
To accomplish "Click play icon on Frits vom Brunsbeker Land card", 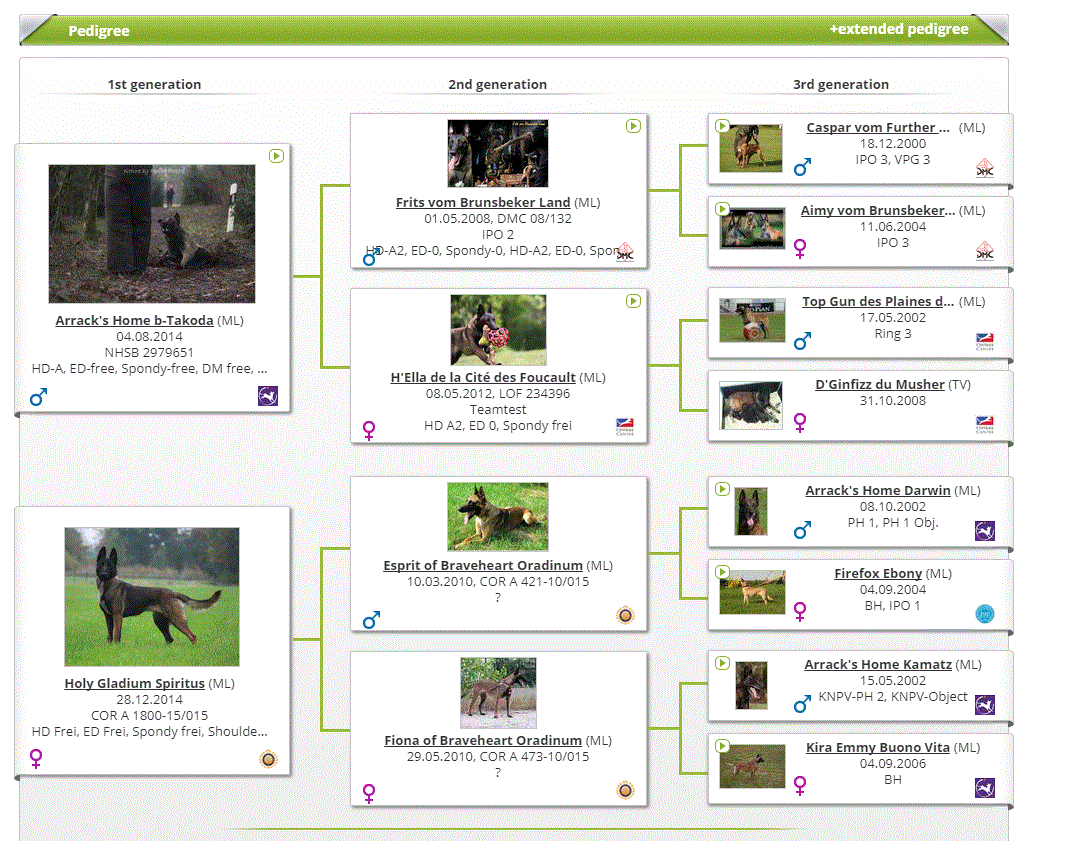I will [633, 126].
